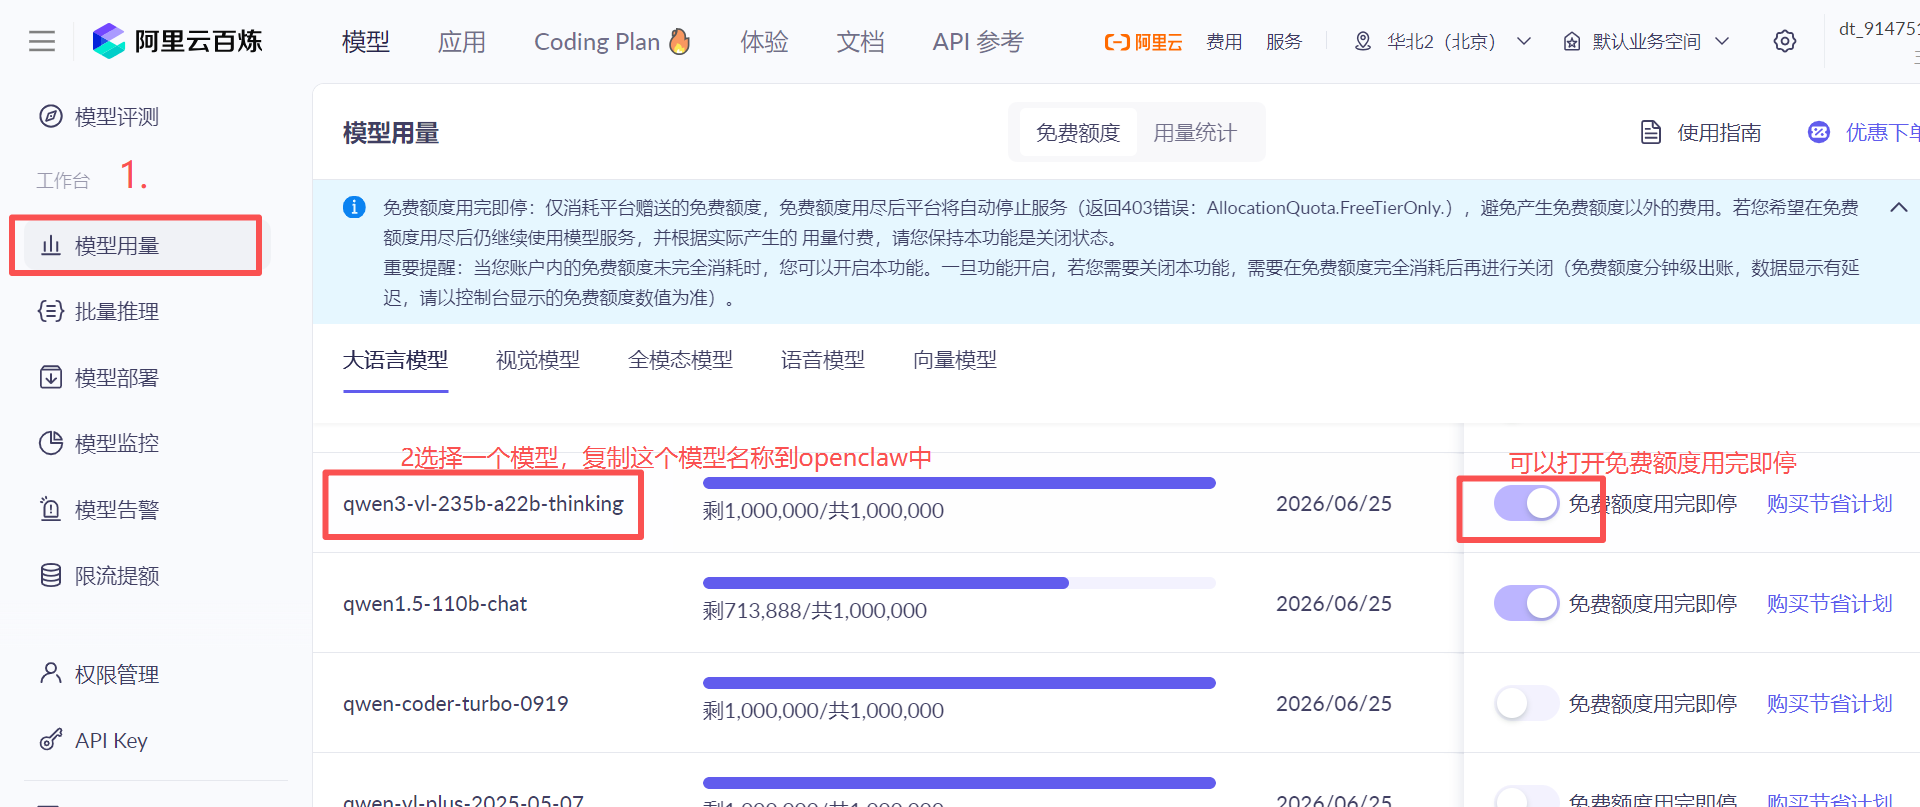
Task: Select the 语音模型 tab
Action: [x=823, y=360]
